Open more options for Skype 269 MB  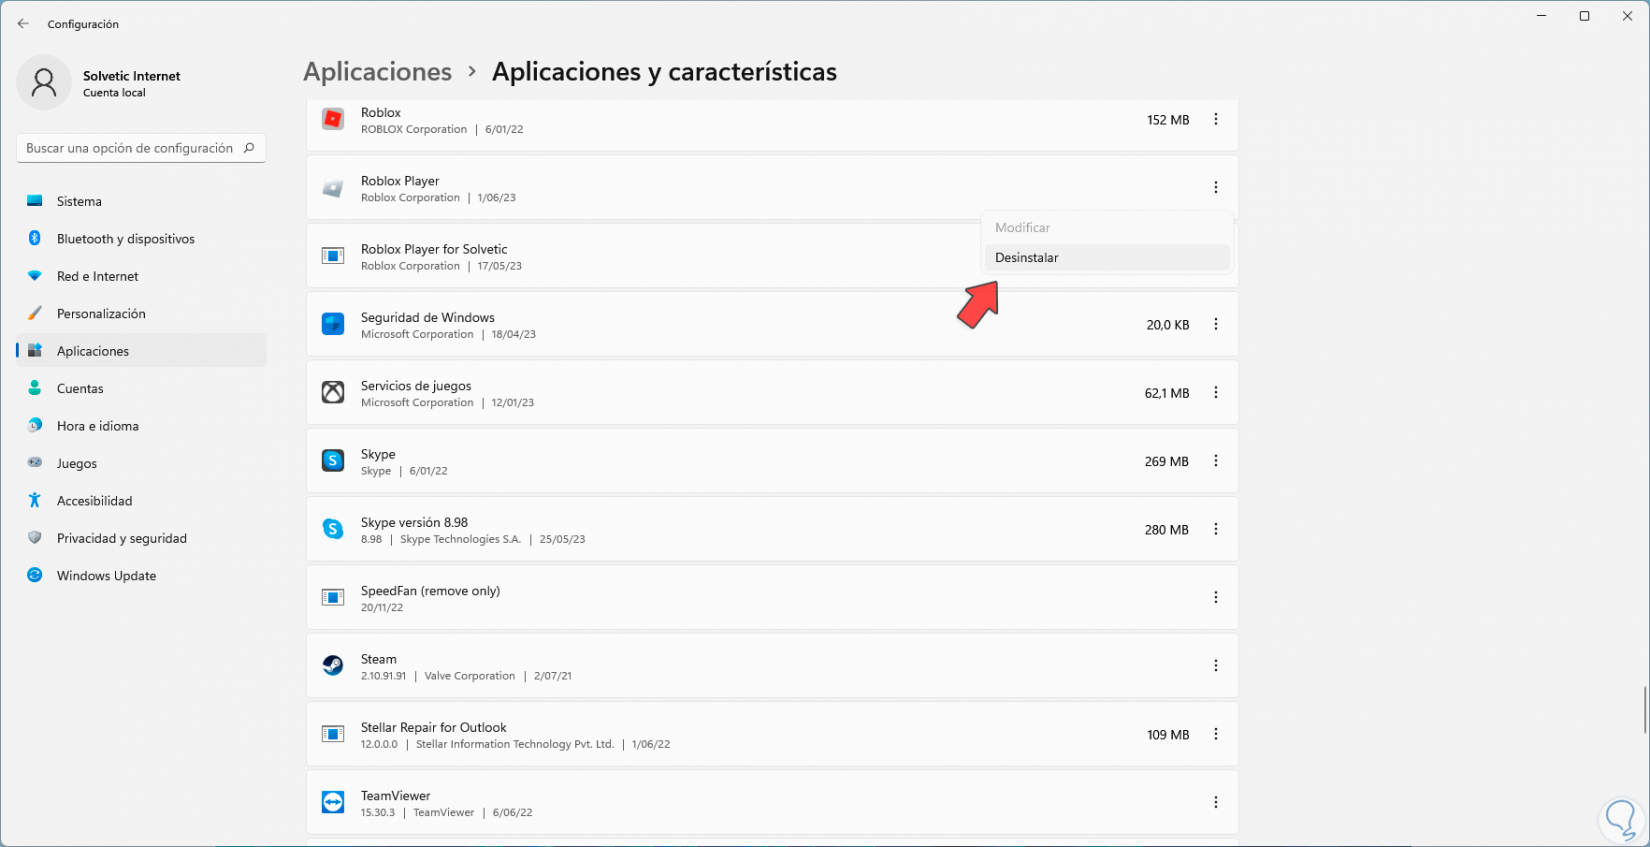1216,461
